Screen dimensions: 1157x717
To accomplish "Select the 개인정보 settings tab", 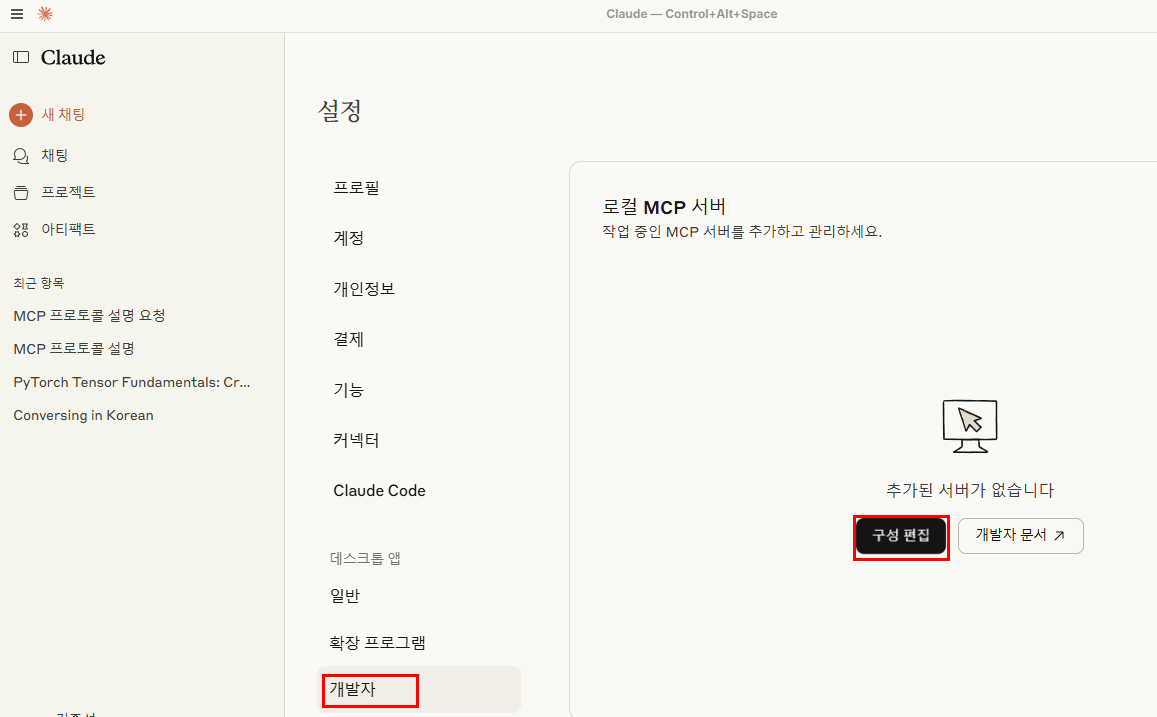I will (x=364, y=289).
